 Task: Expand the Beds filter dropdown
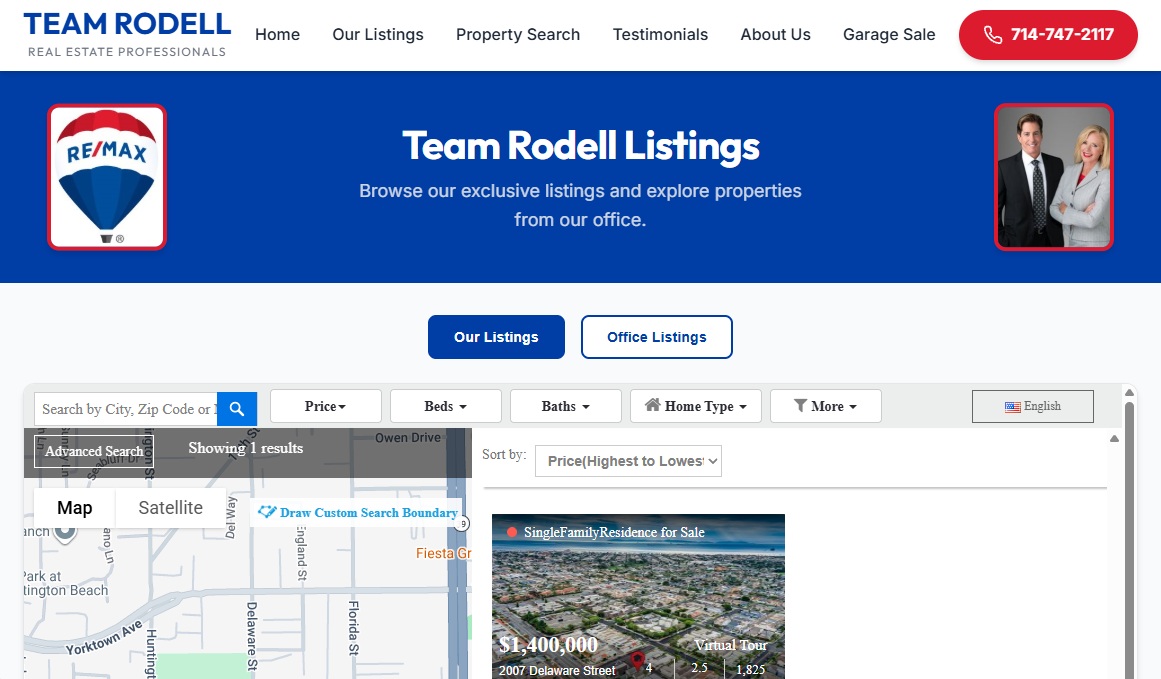[445, 406]
